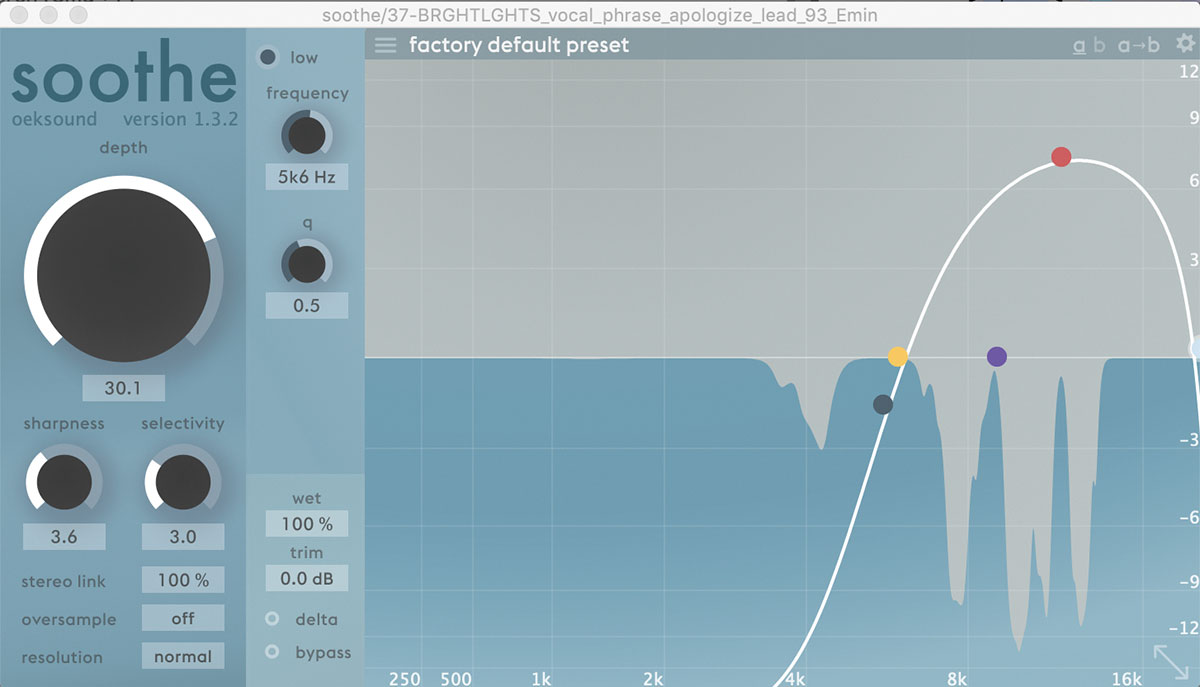Enable the bypass radio button
The width and height of the screenshot is (1200, 687).
[272, 653]
